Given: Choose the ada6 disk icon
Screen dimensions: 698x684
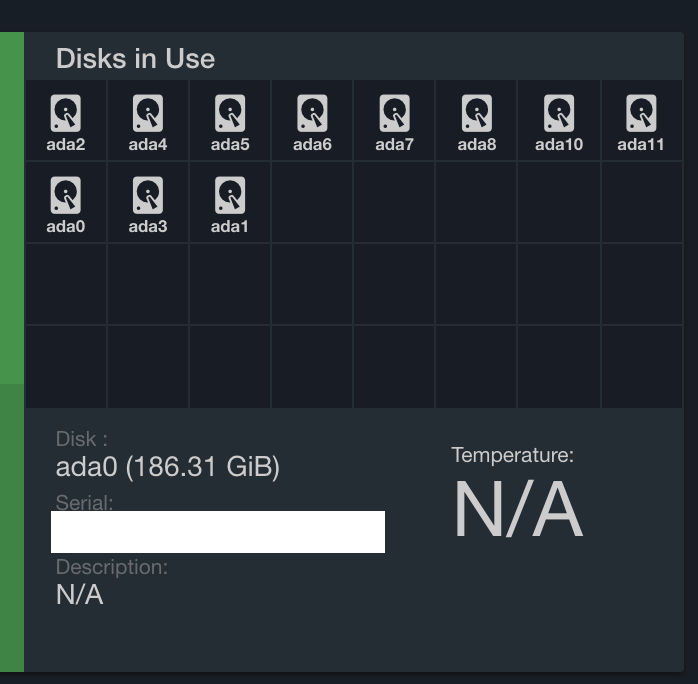Looking at the screenshot, I should 312,113.
